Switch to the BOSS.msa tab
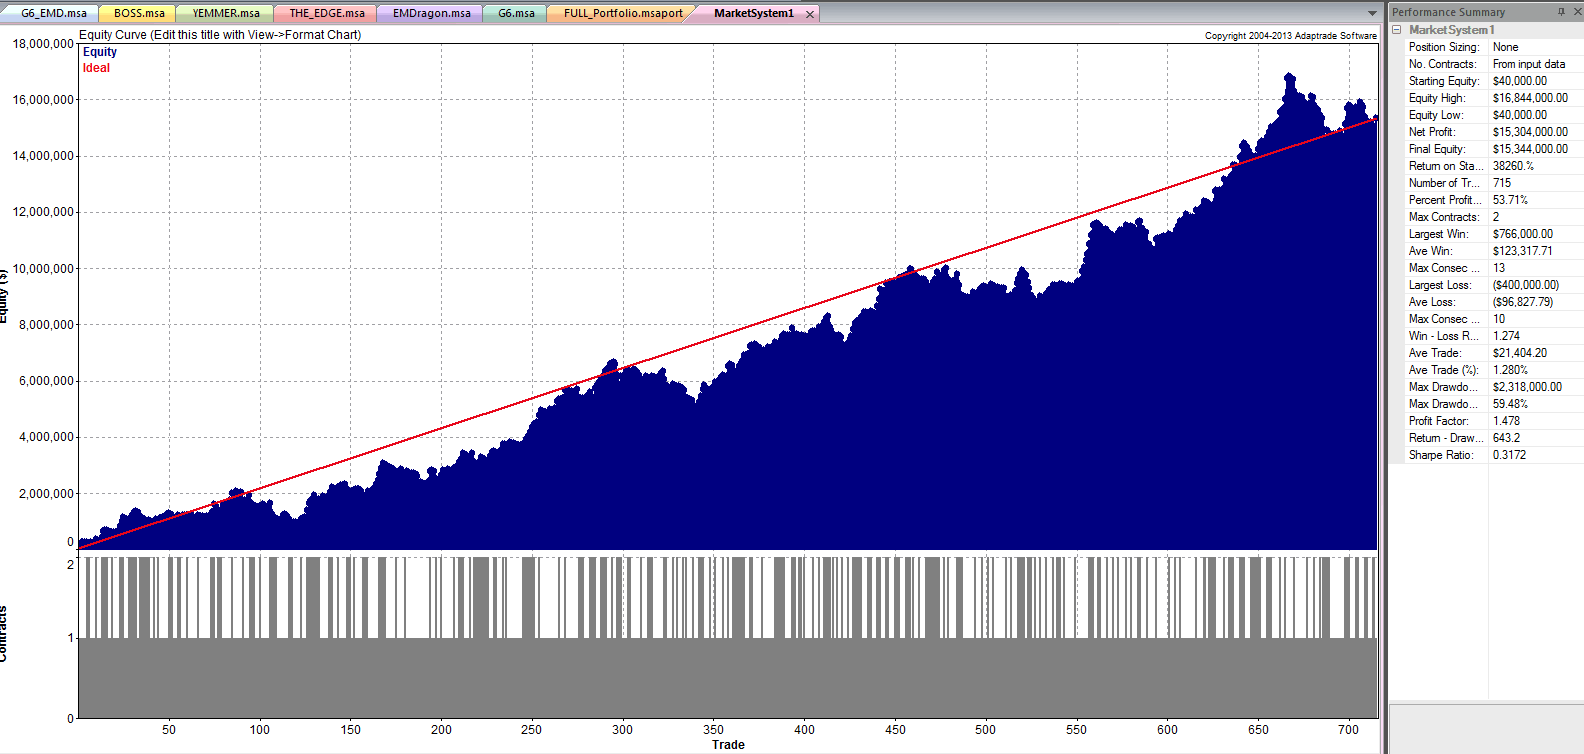Viewport: 1584px width, 754px height. pos(139,13)
